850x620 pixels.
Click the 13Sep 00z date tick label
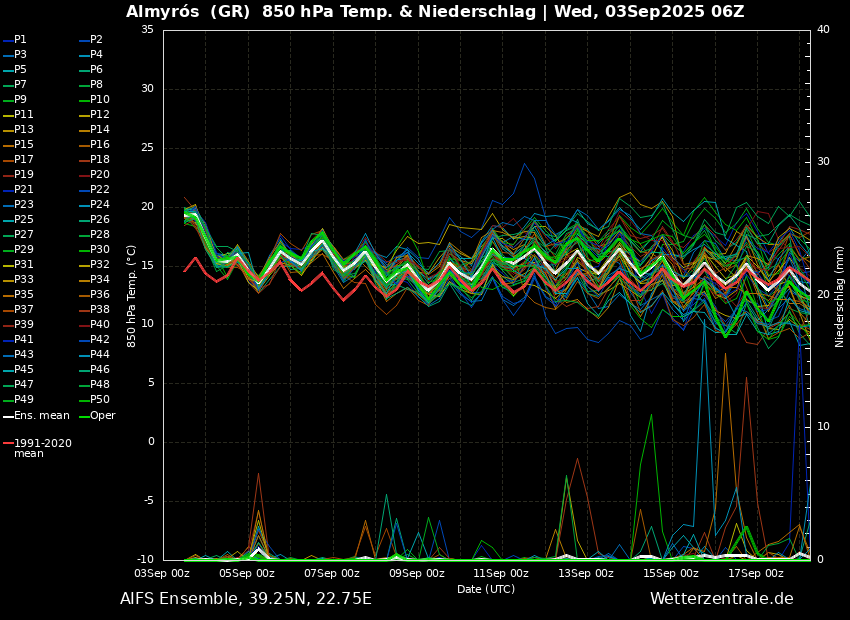click(x=586, y=573)
